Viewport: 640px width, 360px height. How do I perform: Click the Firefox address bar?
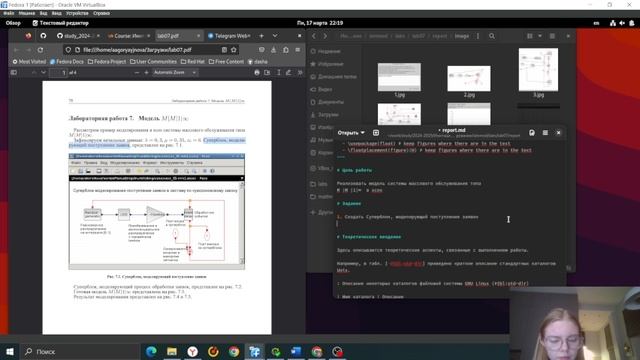click(151, 50)
